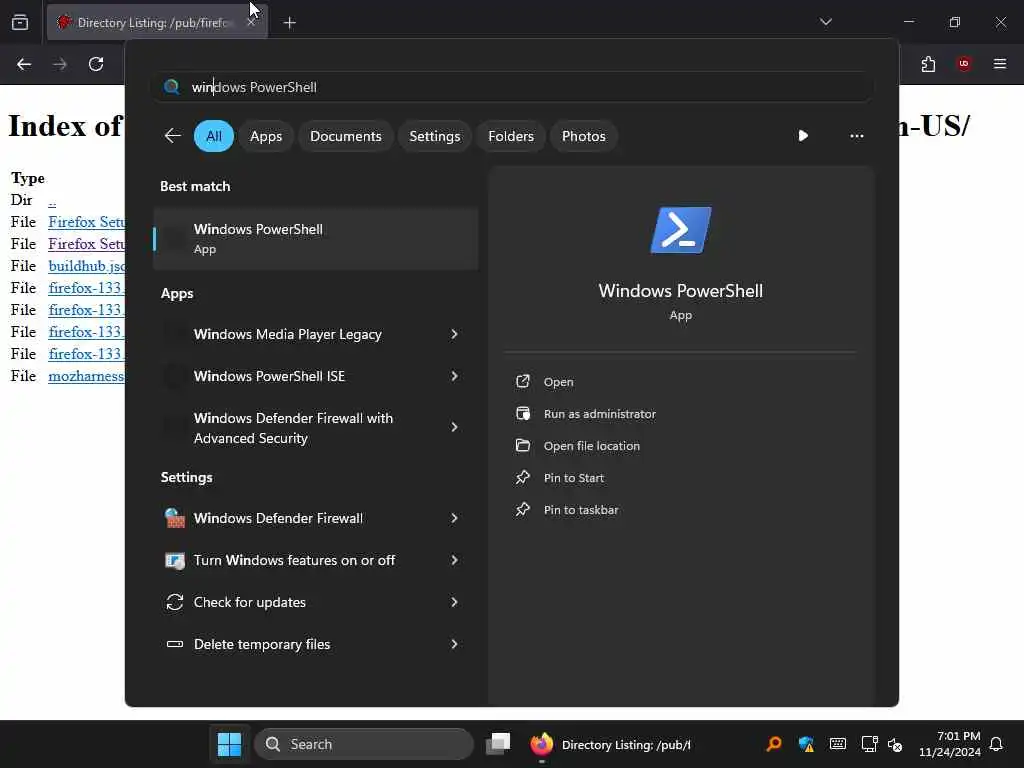The height and width of the screenshot is (768, 1024).
Task: Click the Windows Defender Firewall brick icon
Action: (x=174, y=518)
